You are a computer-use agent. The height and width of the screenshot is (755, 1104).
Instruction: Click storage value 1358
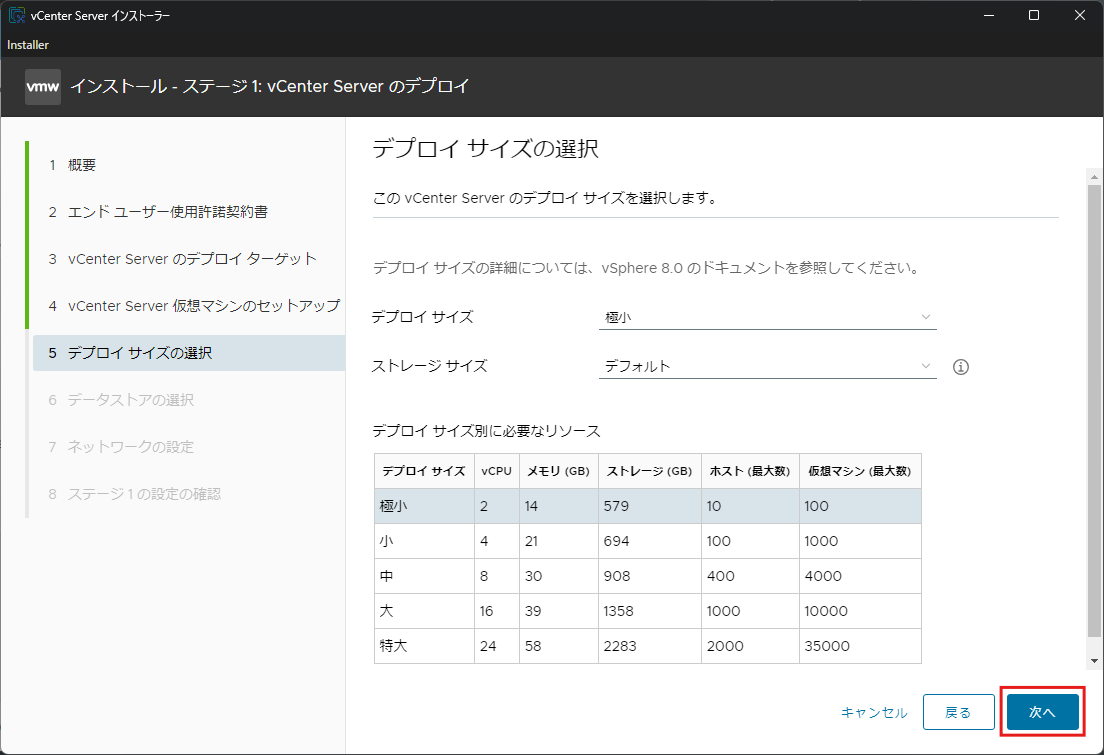[618, 611]
